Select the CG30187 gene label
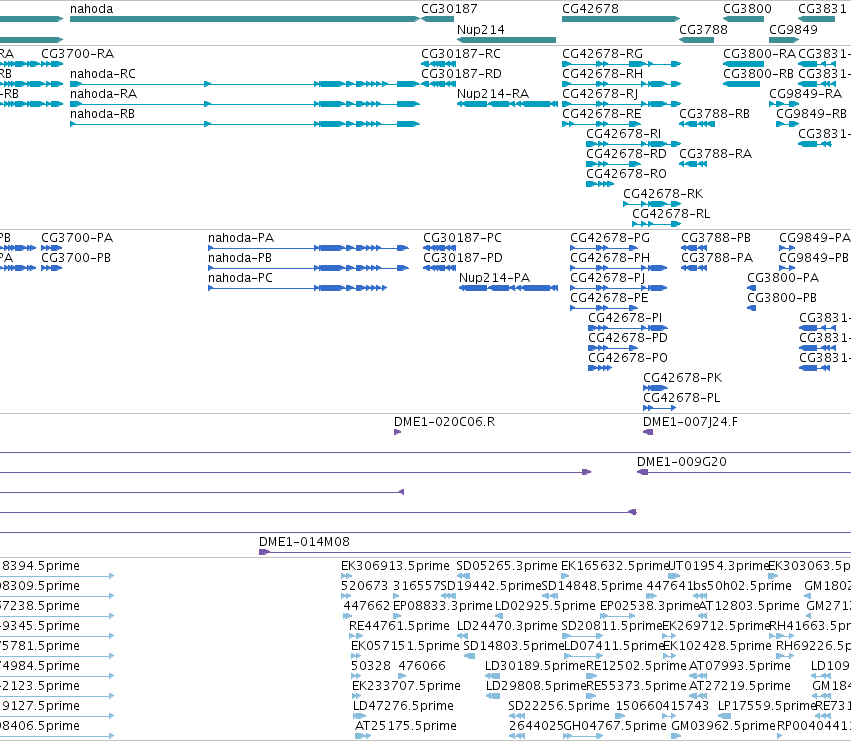 click(449, 9)
